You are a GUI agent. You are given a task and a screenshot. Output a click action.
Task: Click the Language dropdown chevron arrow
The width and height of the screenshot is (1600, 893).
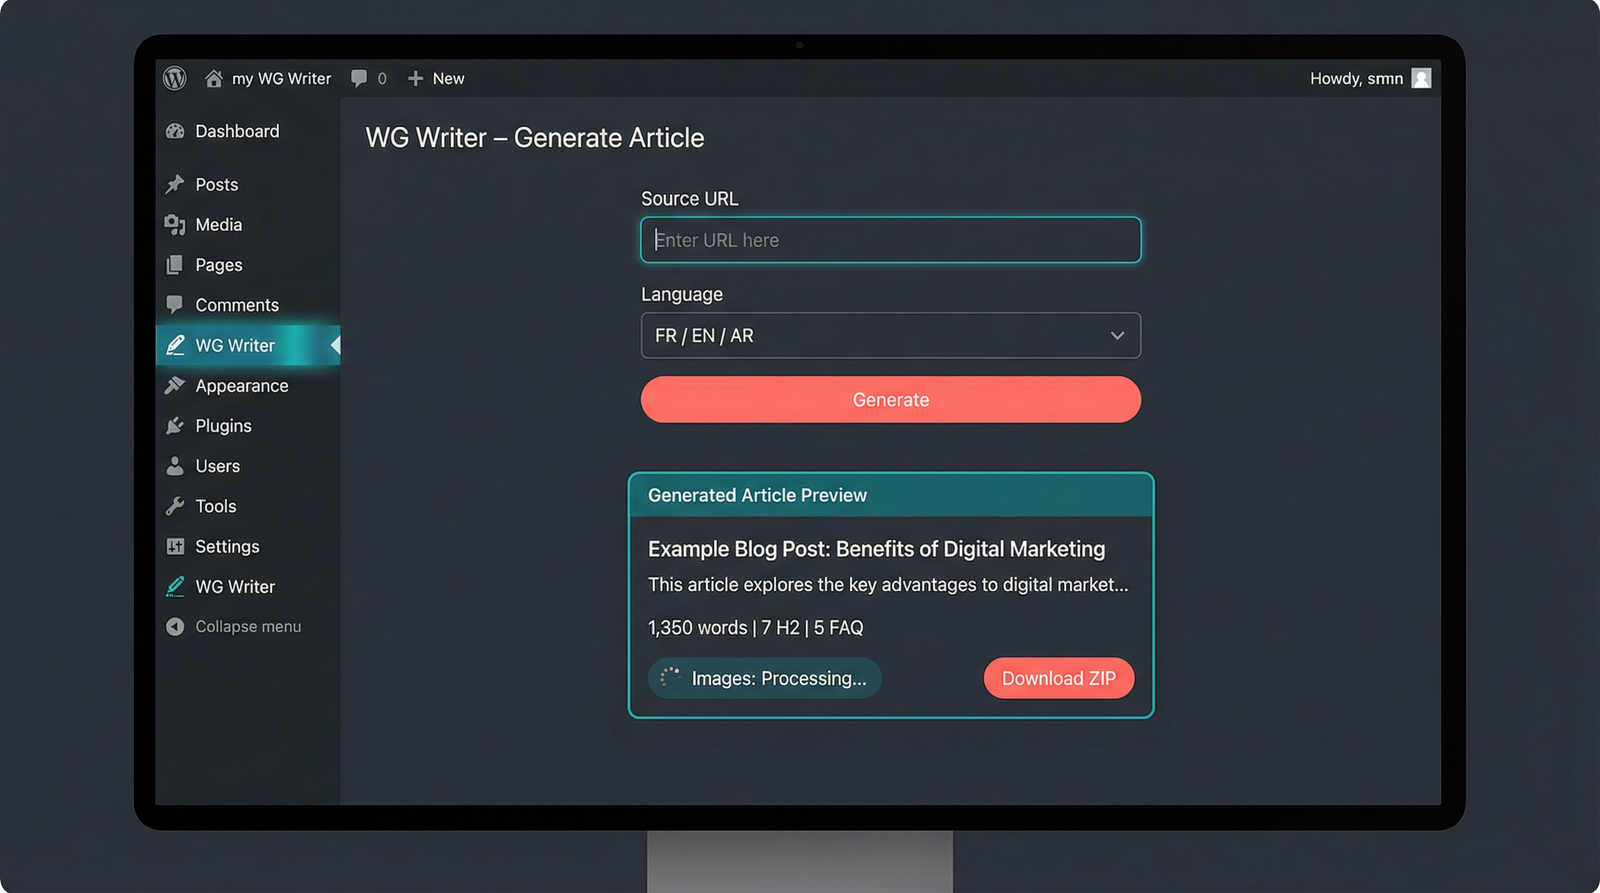[x=1117, y=336]
